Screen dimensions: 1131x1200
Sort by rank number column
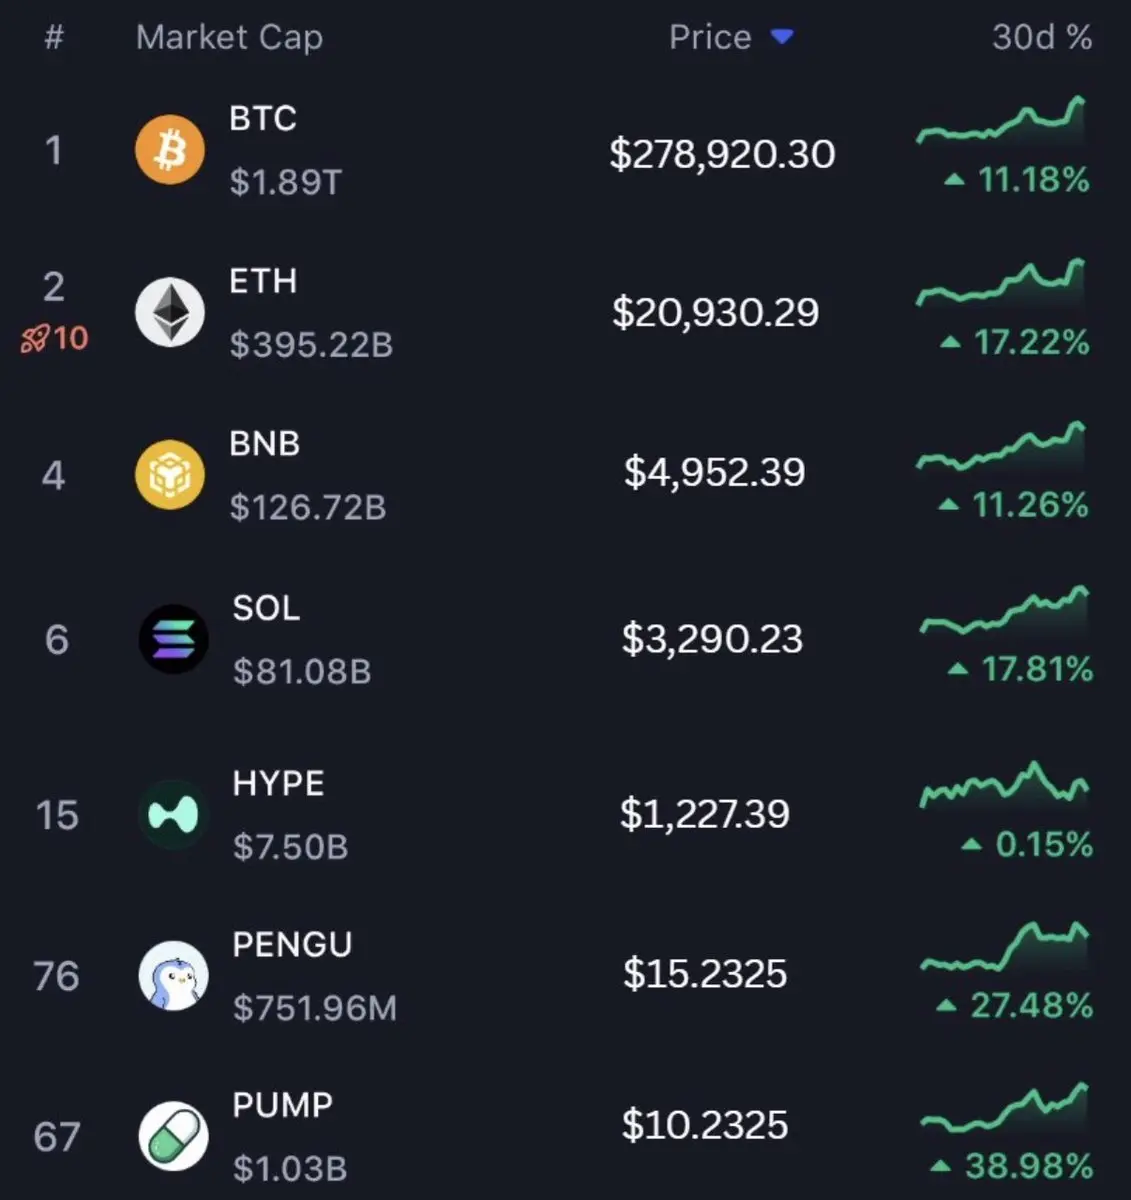click(x=54, y=37)
